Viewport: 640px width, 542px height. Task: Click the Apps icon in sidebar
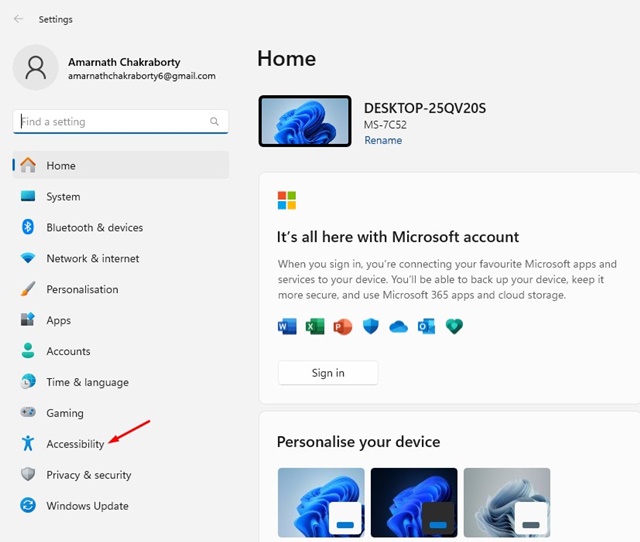click(x=28, y=320)
